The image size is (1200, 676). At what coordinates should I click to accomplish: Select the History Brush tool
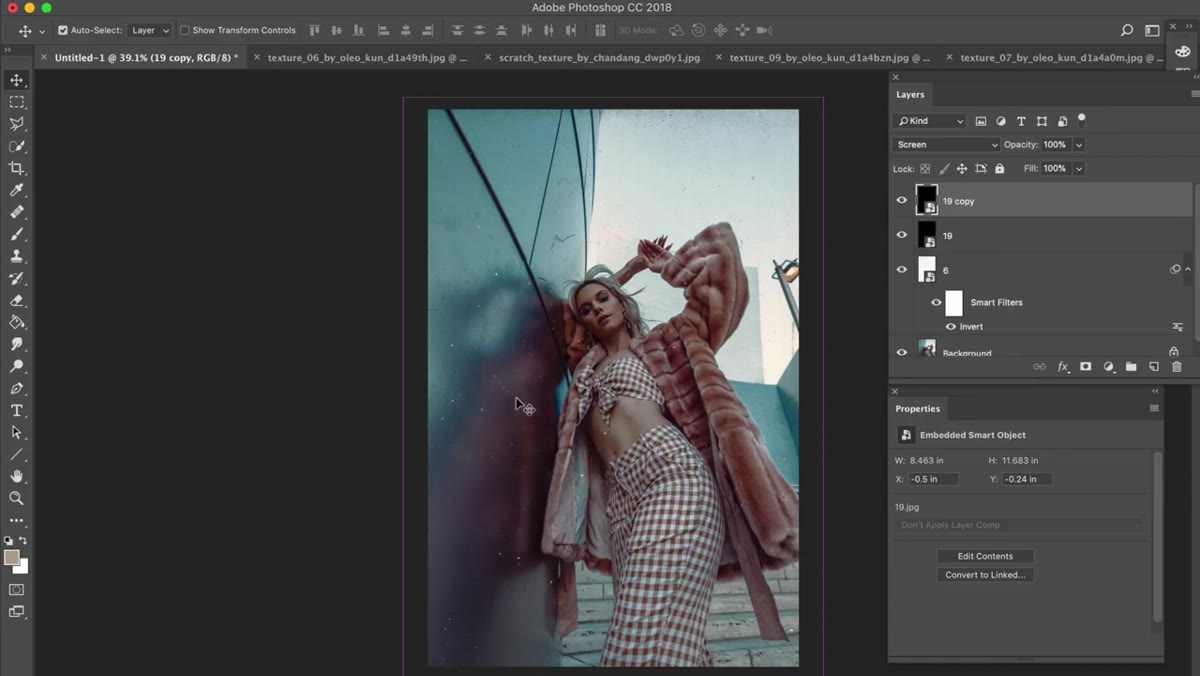(x=16, y=278)
